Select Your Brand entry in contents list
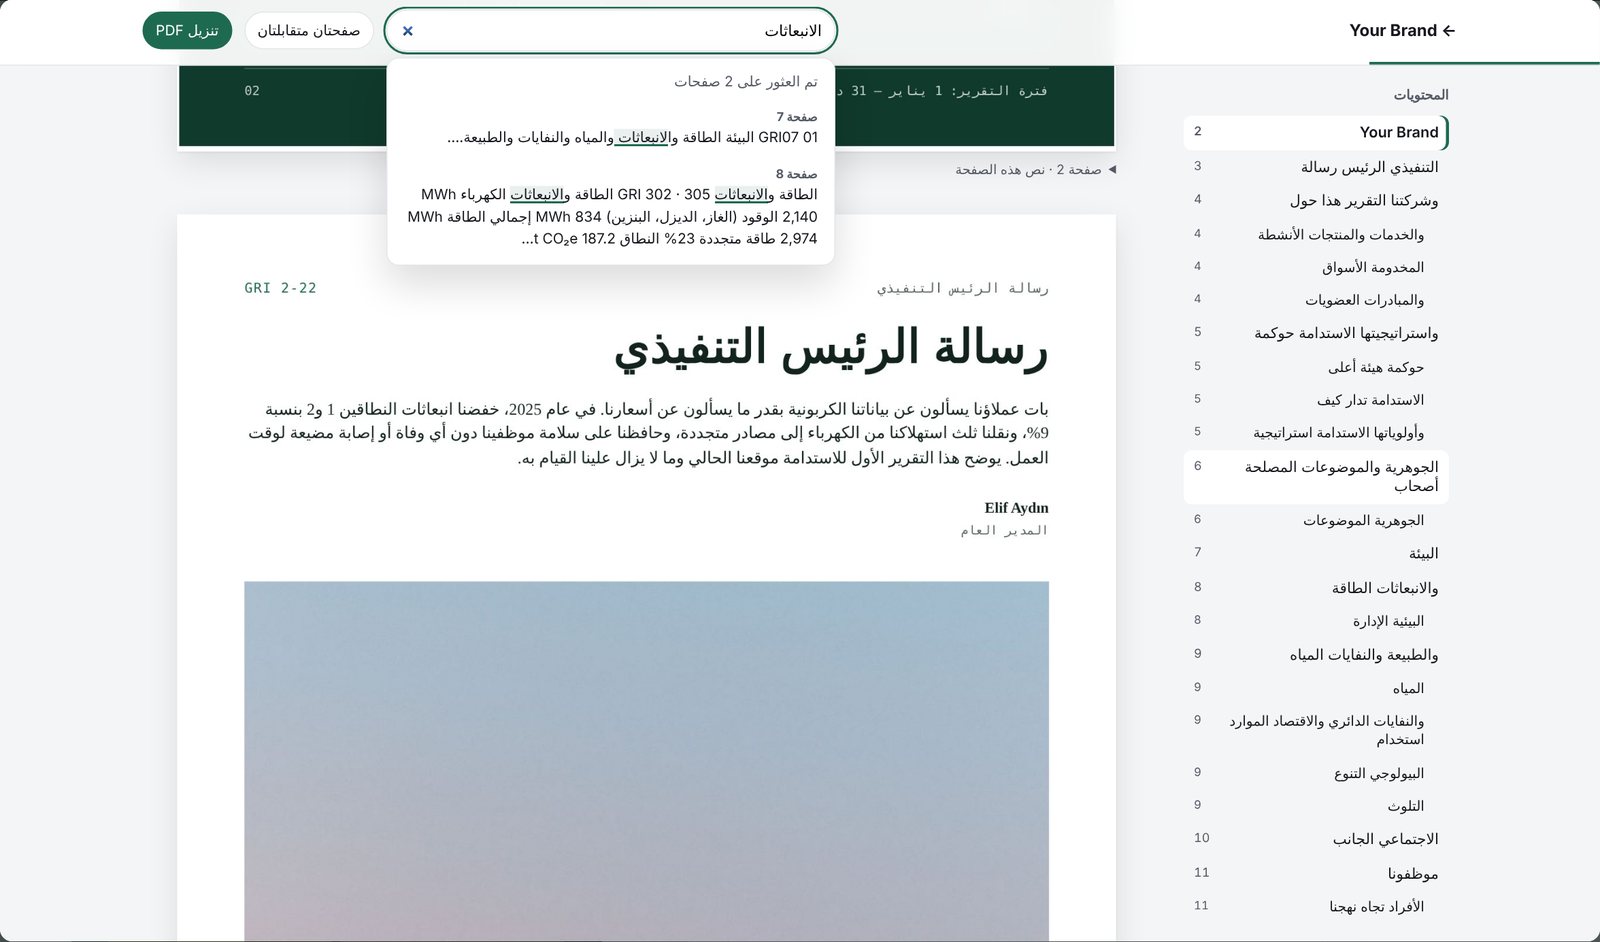This screenshot has height=942, width=1600. [1315, 132]
